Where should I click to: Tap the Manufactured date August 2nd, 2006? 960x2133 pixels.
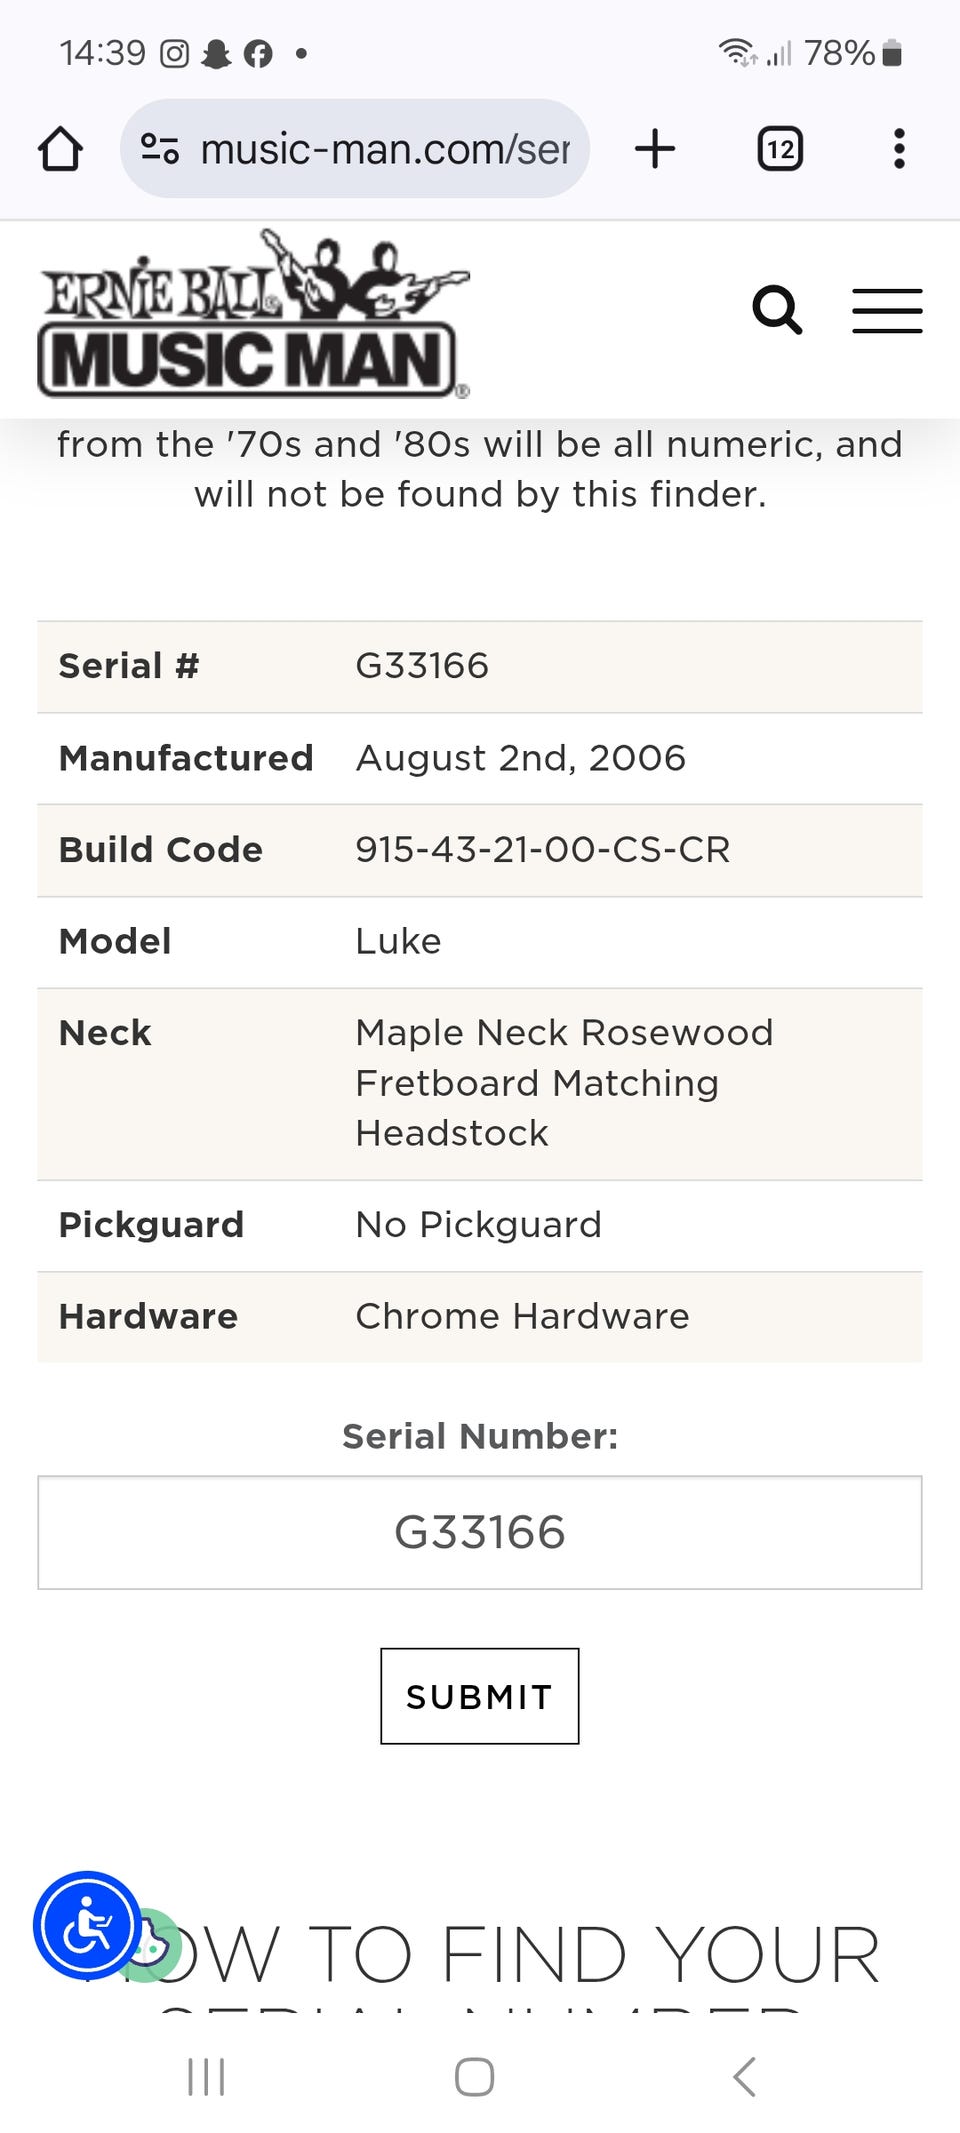(520, 758)
